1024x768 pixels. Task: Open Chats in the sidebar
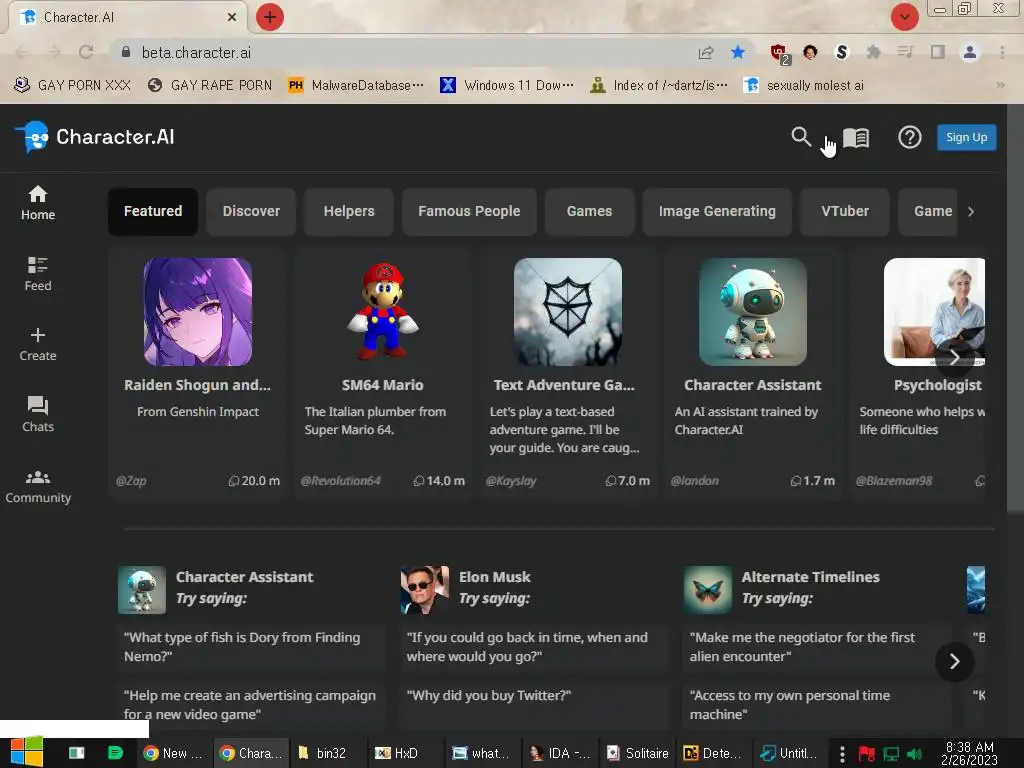tap(38, 415)
